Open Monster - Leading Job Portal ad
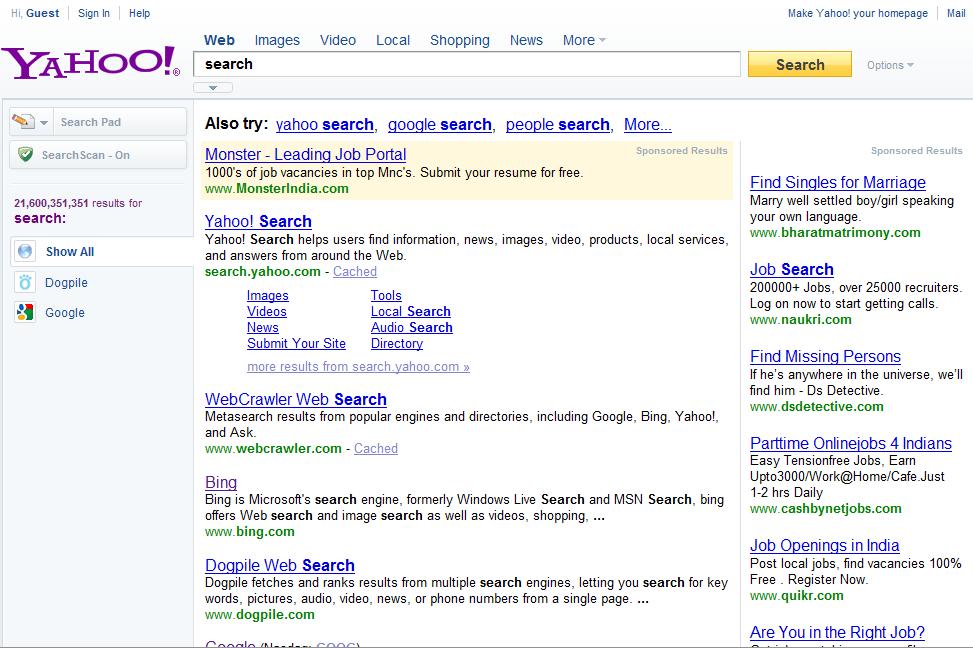 click(x=305, y=154)
